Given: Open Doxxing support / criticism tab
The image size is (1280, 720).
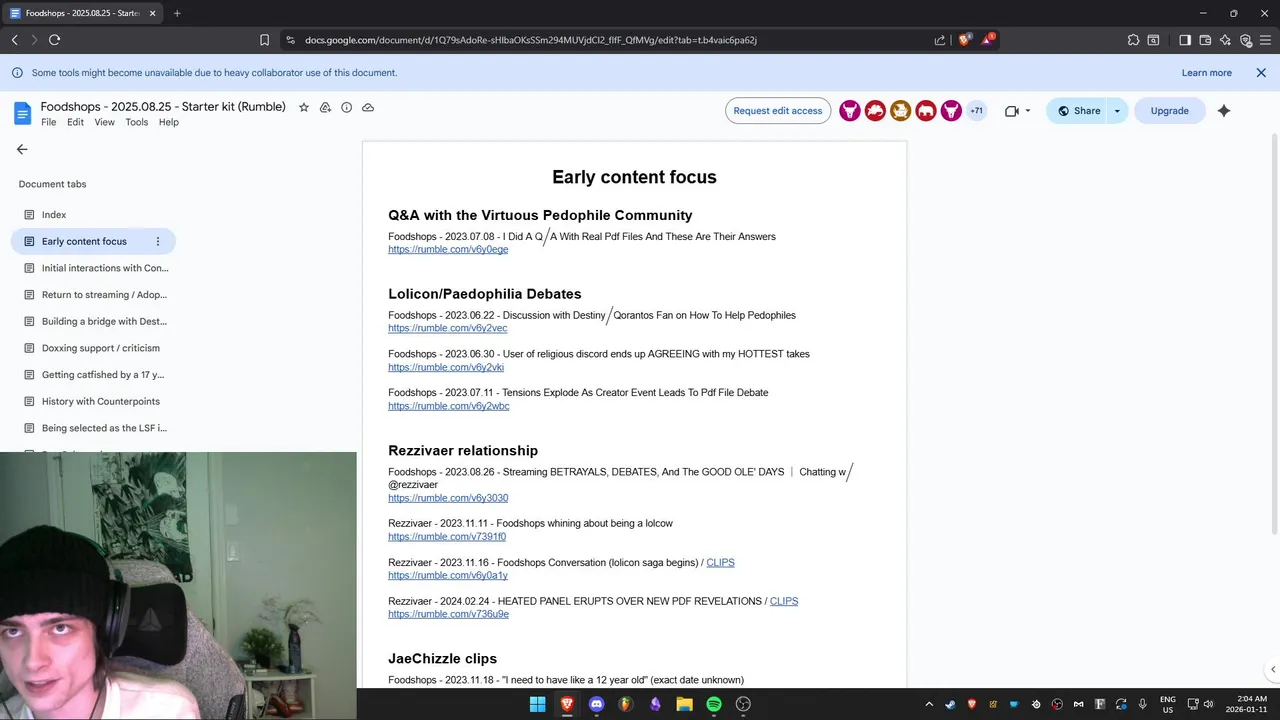Looking at the screenshot, I should tap(93, 348).
